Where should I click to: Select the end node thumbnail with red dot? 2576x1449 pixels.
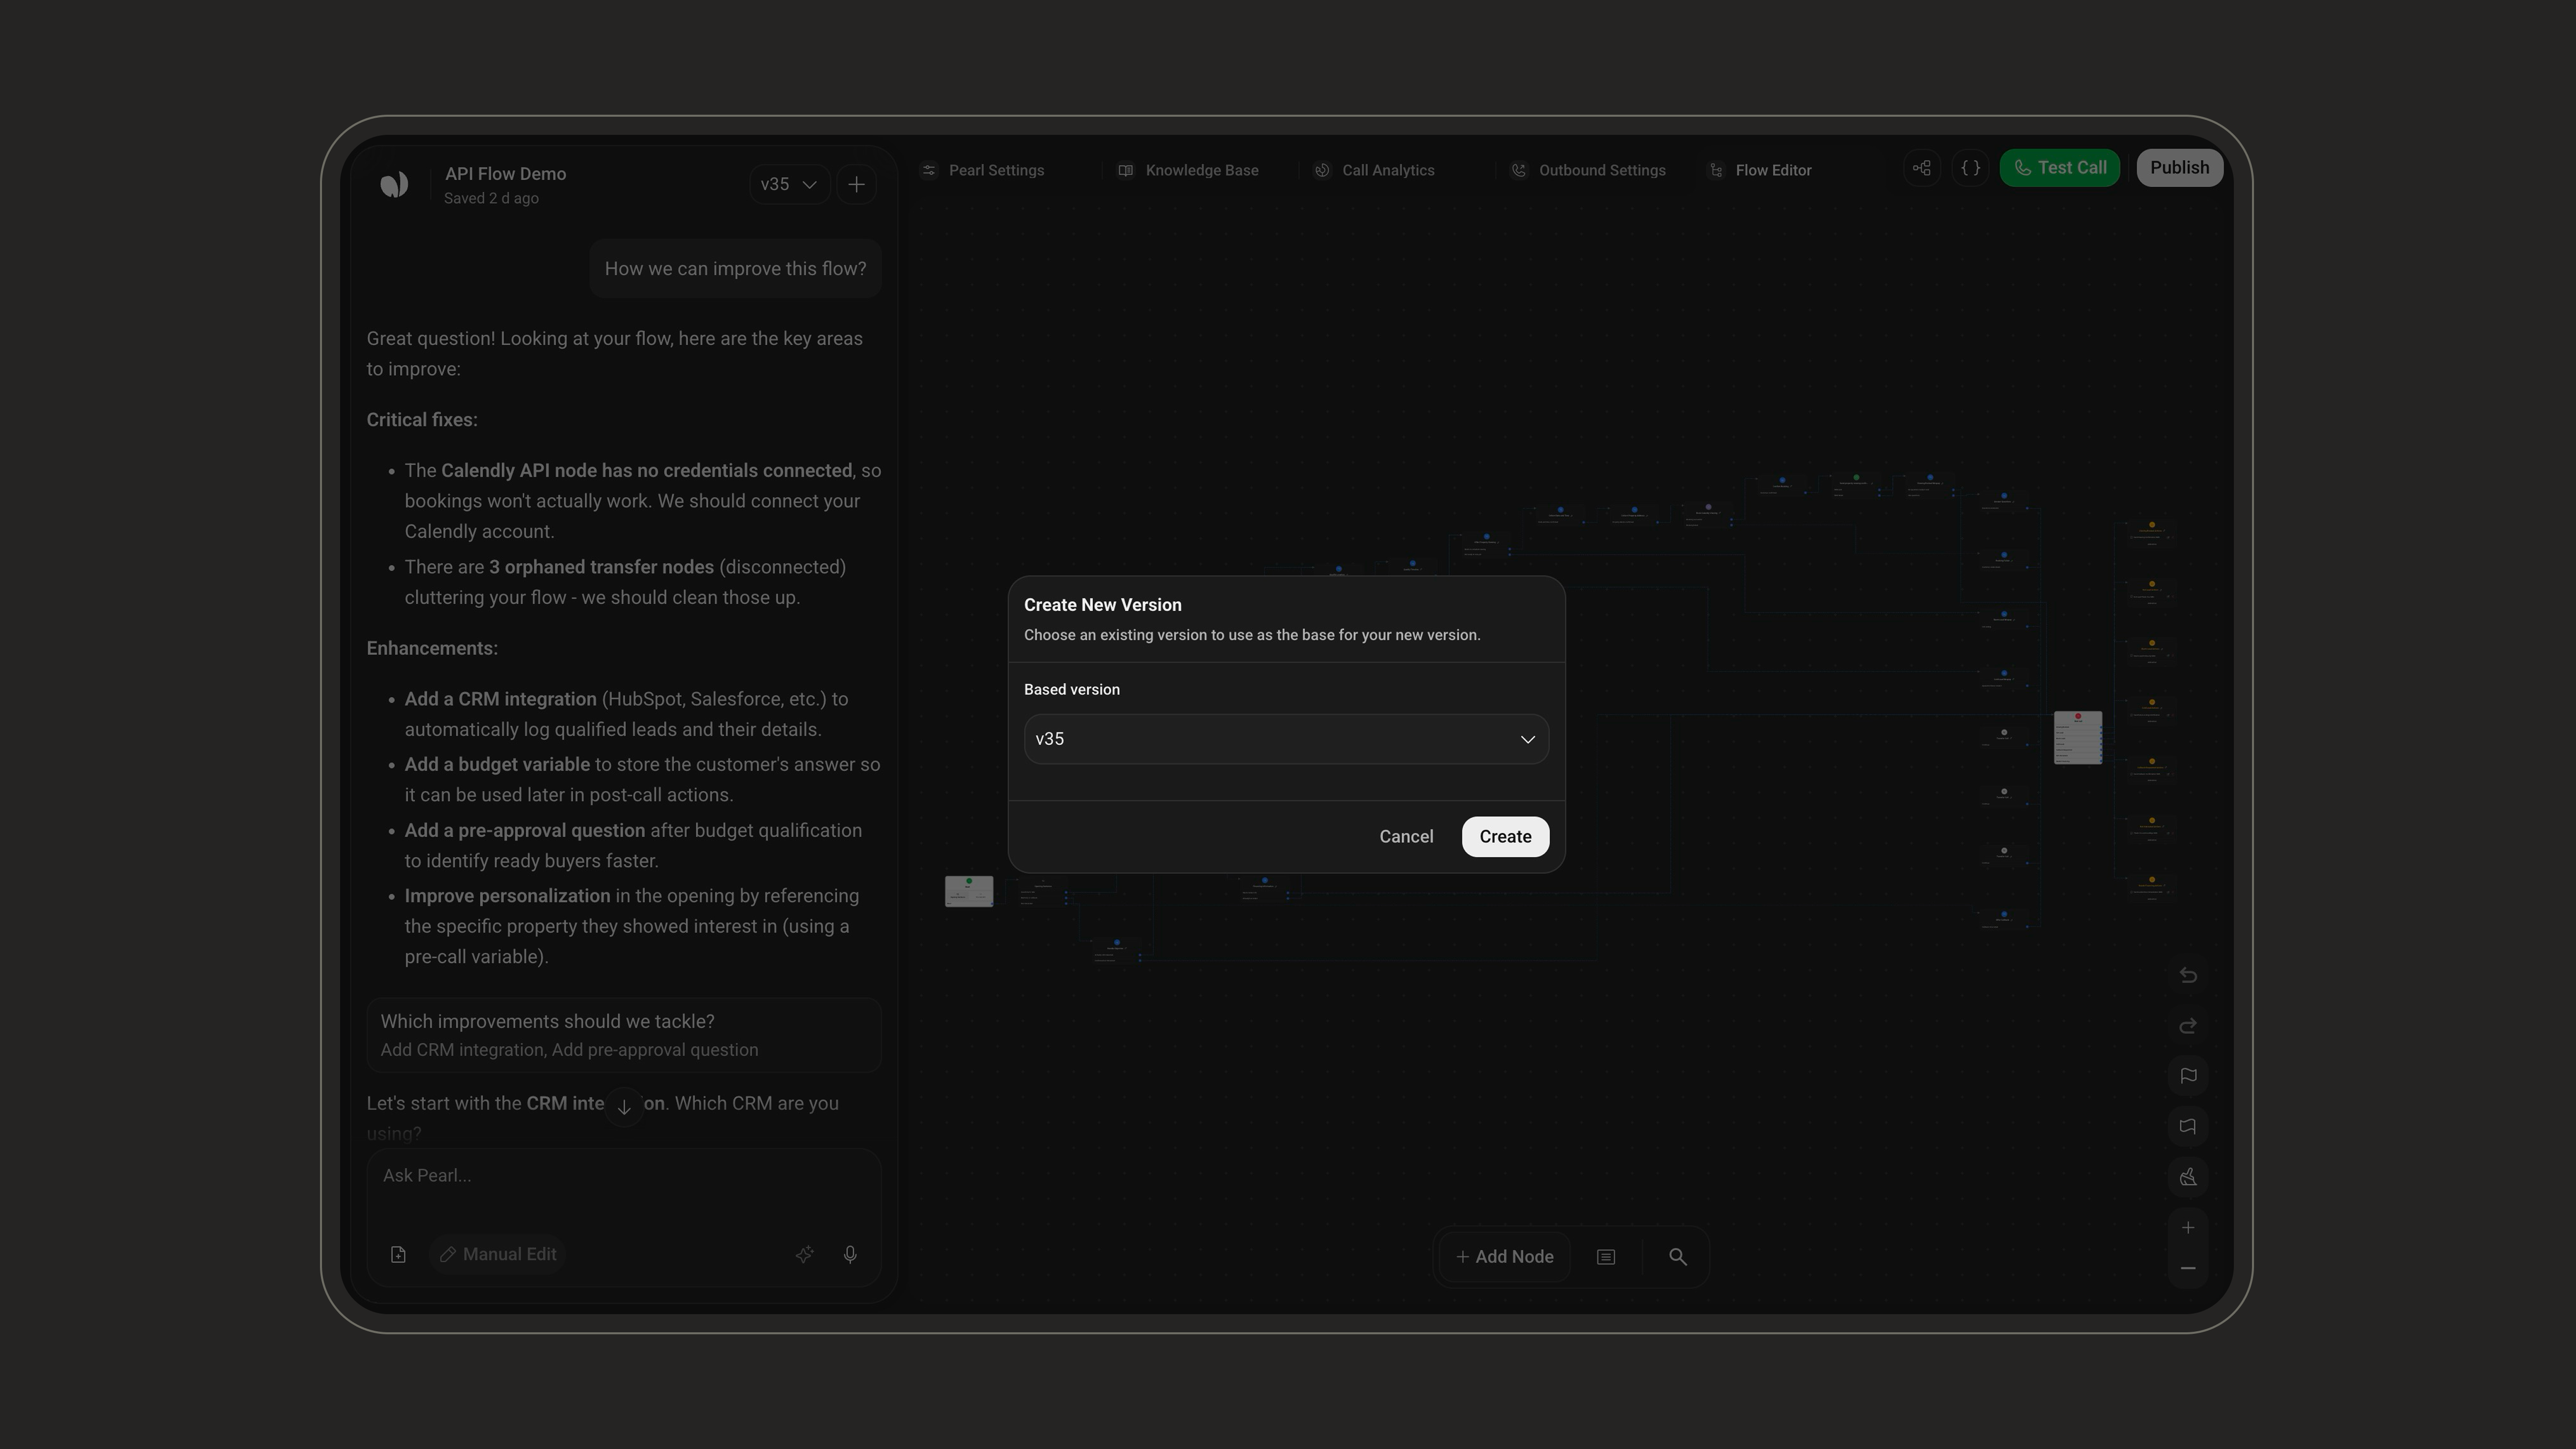2078,737
